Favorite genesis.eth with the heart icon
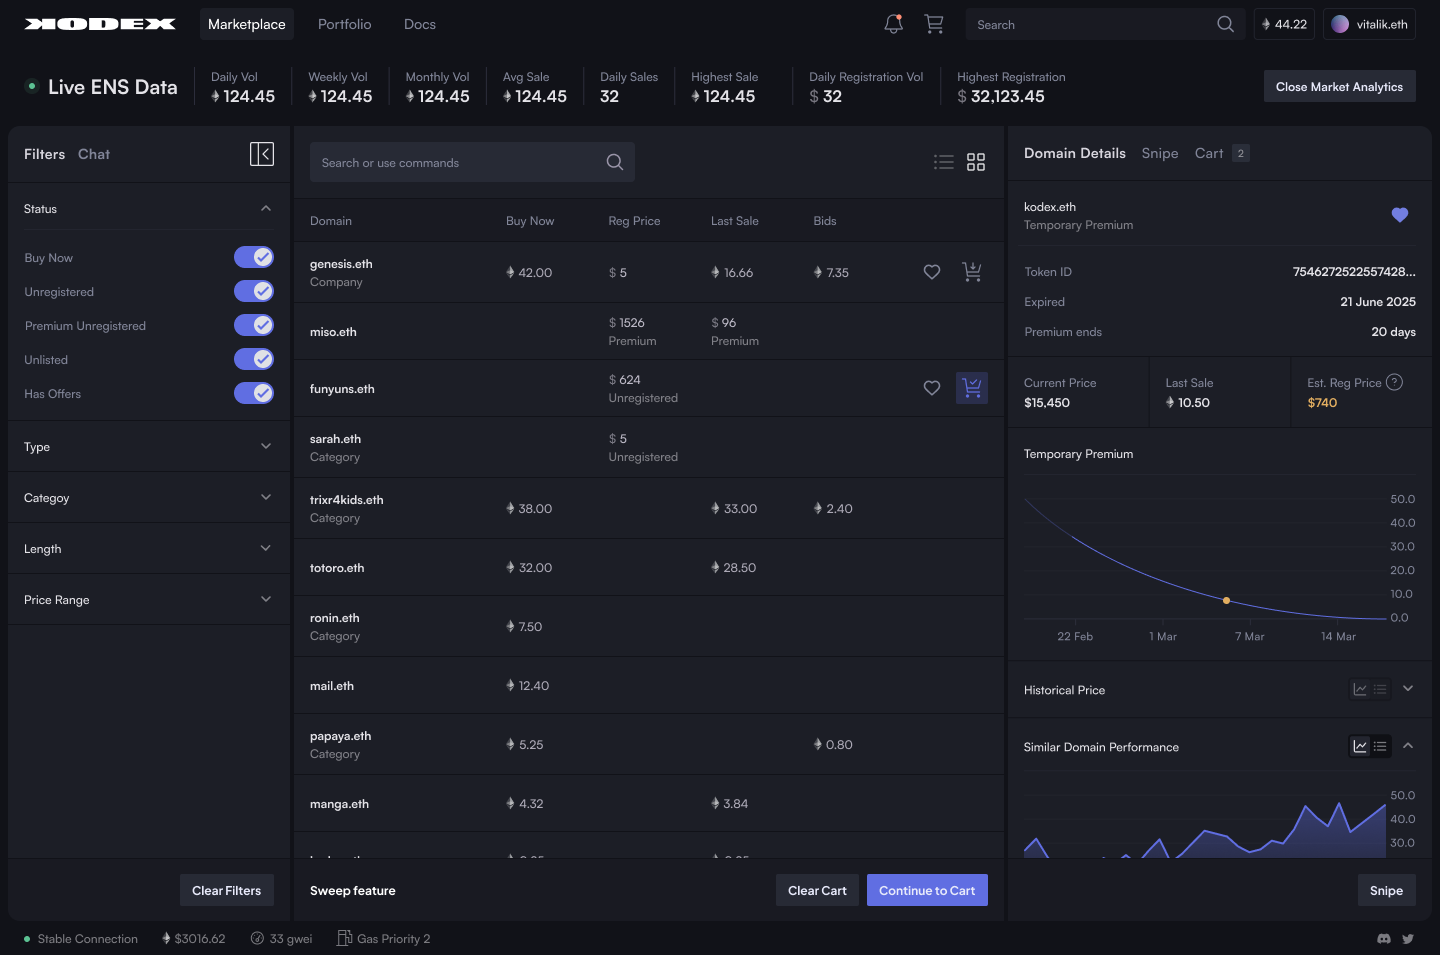Screen dimensions: 1440x955 pos(931,271)
